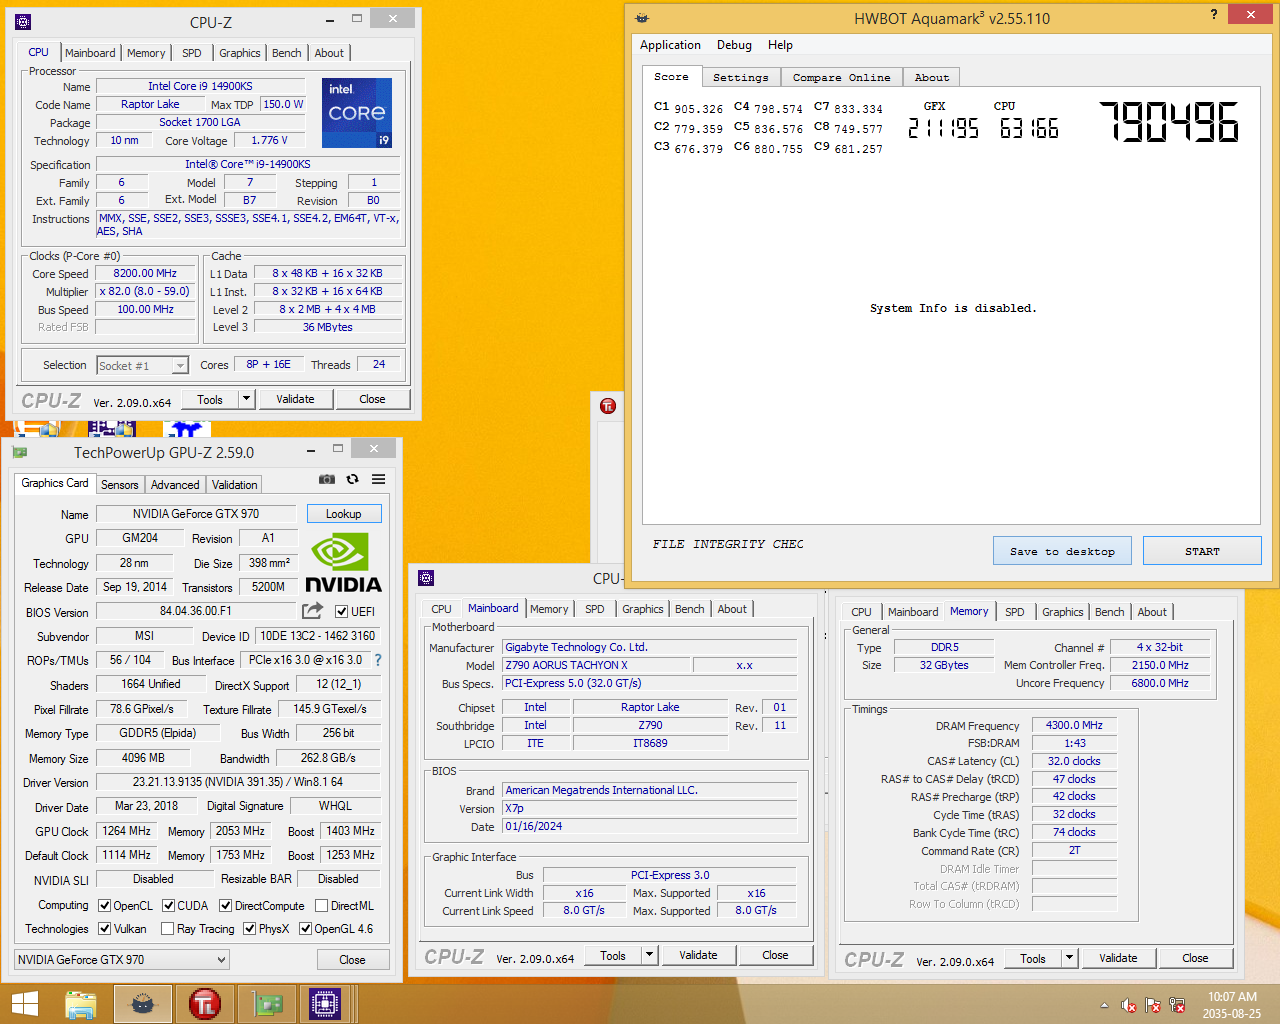Image resolution: width=1280 pixels, height=1024 pixels.
Task: Open the Socket #1 selection dropdown
Action: coord(142,366)
